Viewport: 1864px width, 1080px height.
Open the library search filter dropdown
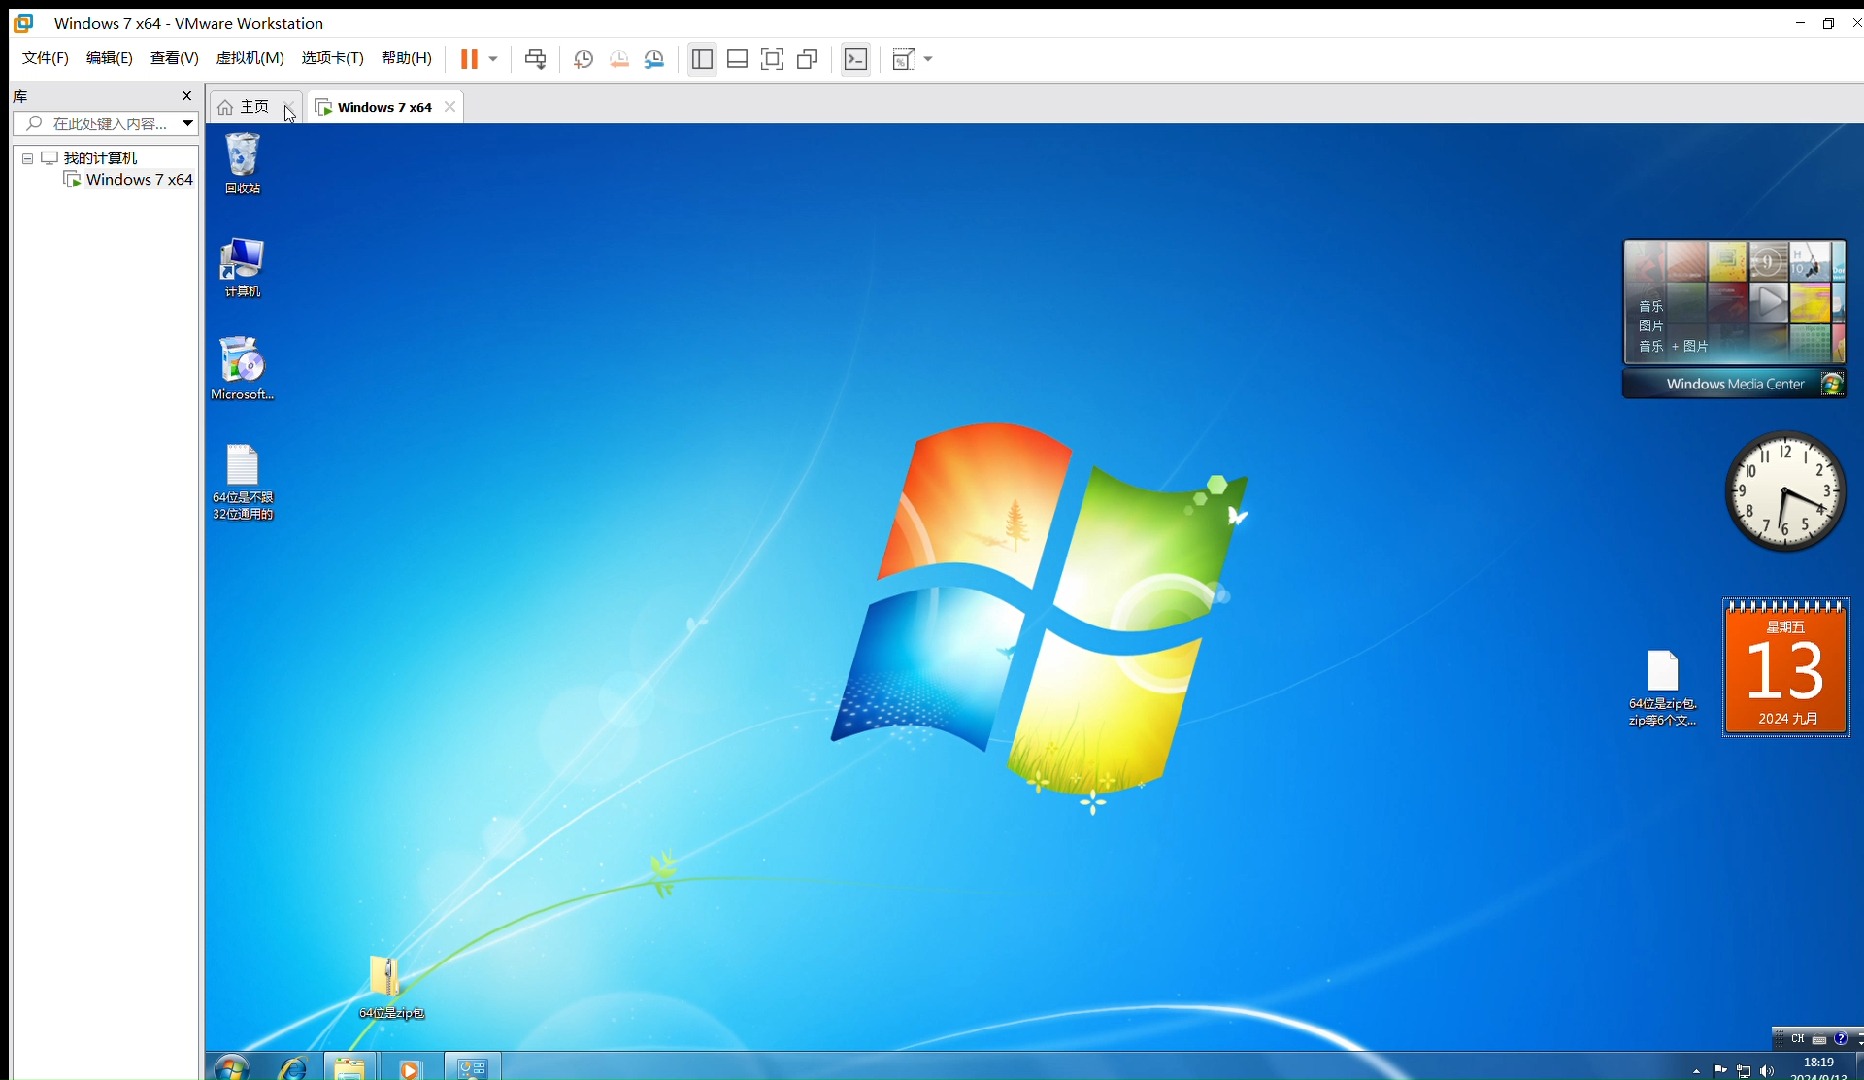pyautogui.click(x=187, y=124)
